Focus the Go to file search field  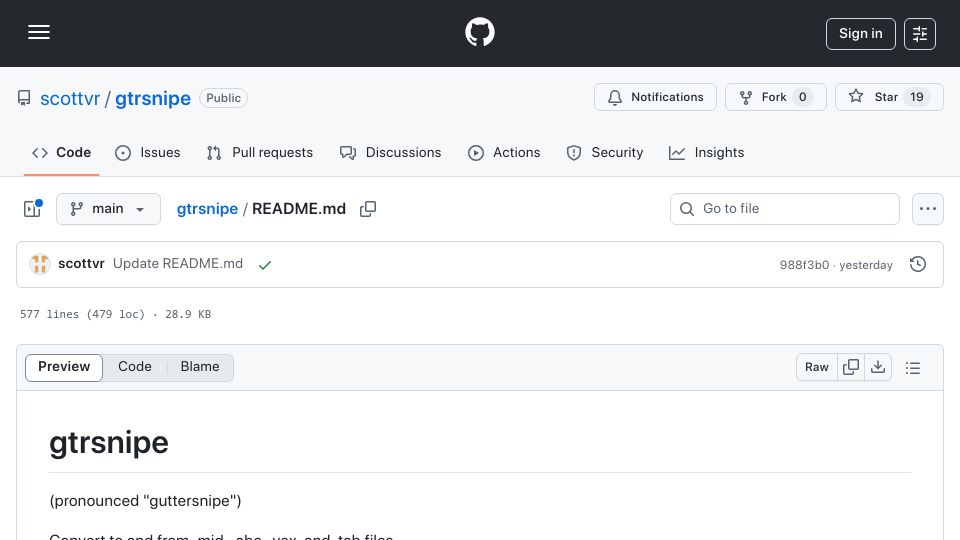[x=784, y=209]
